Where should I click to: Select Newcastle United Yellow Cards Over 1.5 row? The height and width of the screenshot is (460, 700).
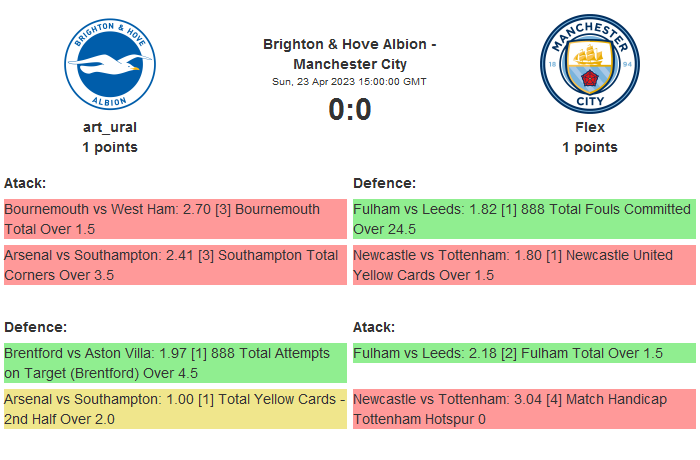523,265
